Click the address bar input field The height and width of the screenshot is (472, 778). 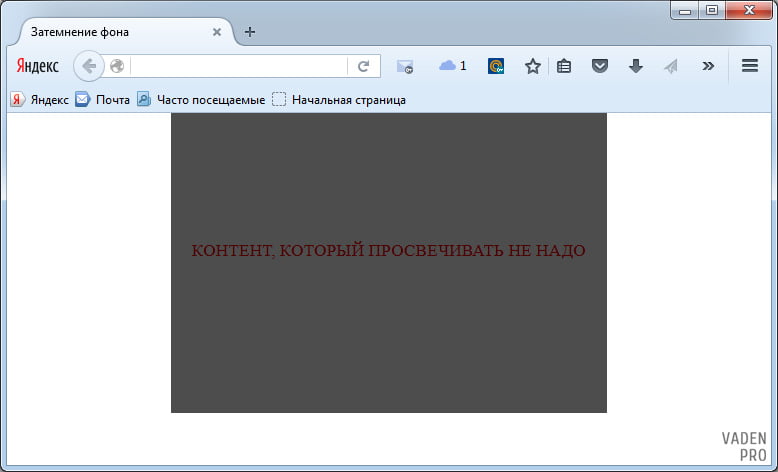(x=238, y=66)
